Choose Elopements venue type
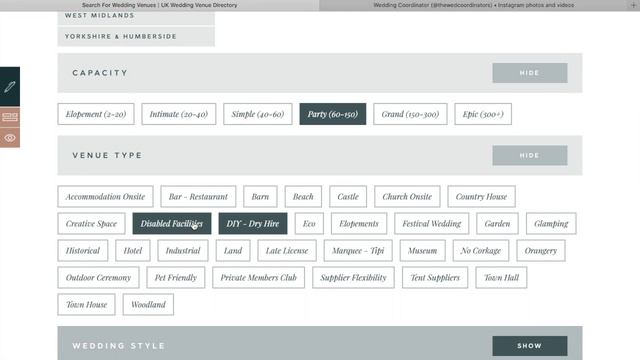The width and height of the screenshot is (640, 360). pyautogui.click(x=359, y=224)
